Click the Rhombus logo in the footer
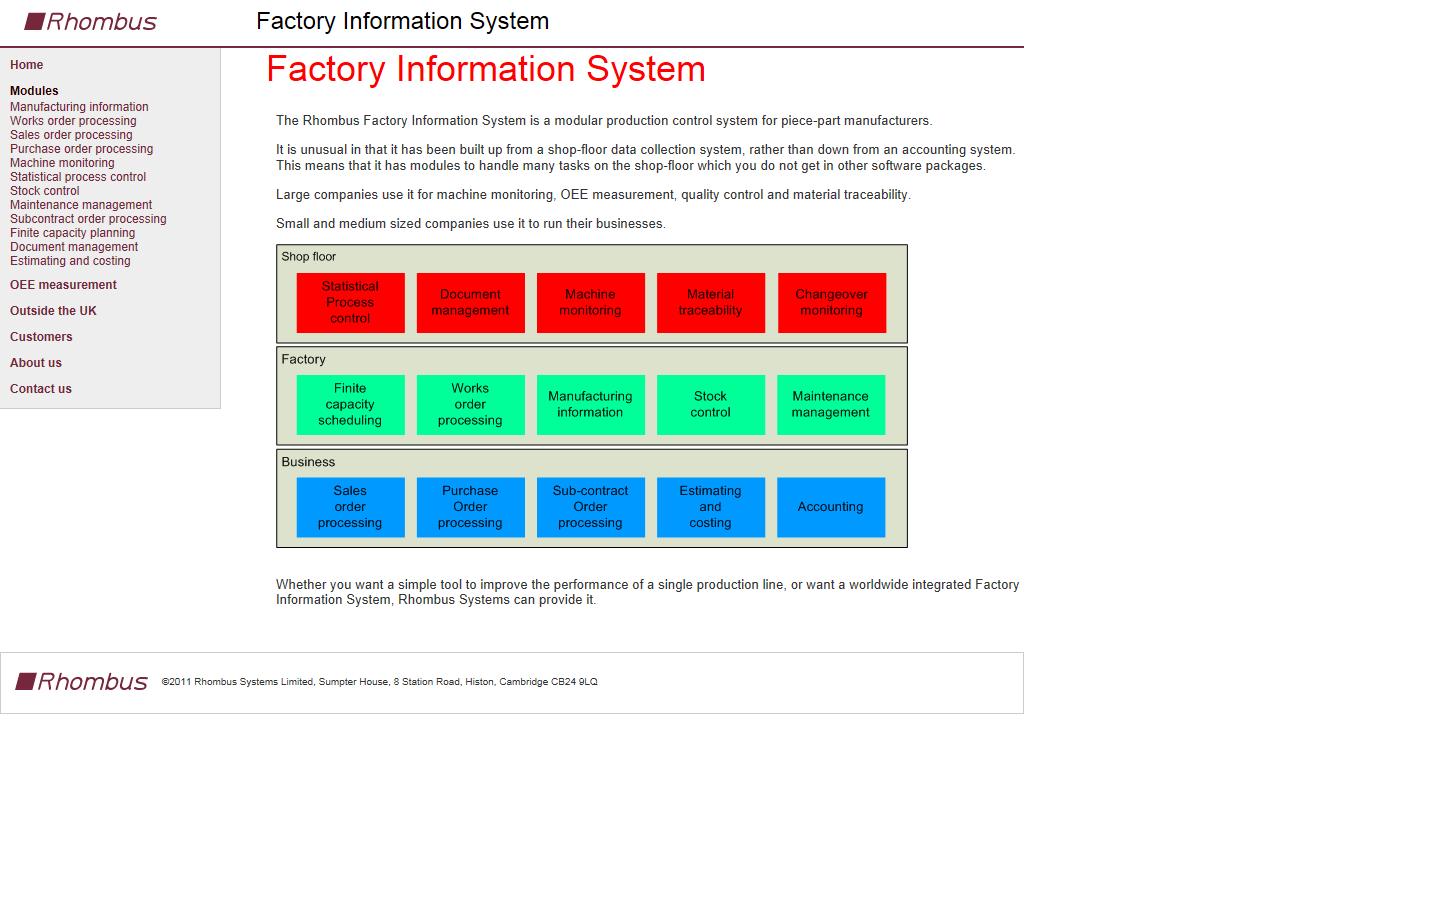Screen dimensions: 1440x900 [x=82, y=682]
